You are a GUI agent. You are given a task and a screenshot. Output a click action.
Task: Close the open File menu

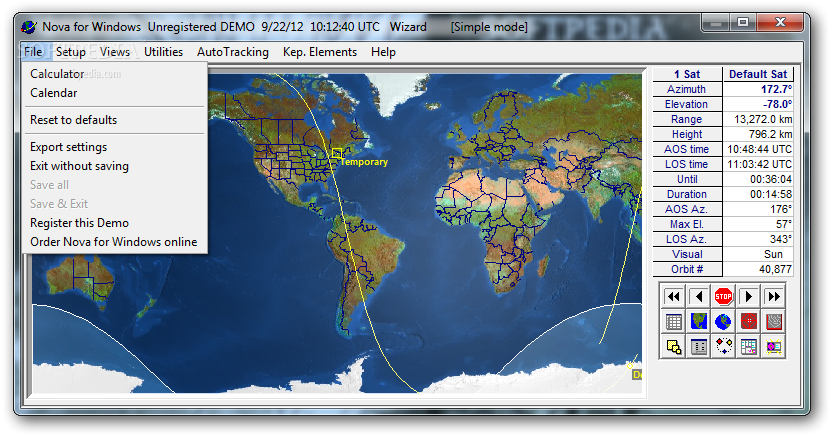click(33, 52)
